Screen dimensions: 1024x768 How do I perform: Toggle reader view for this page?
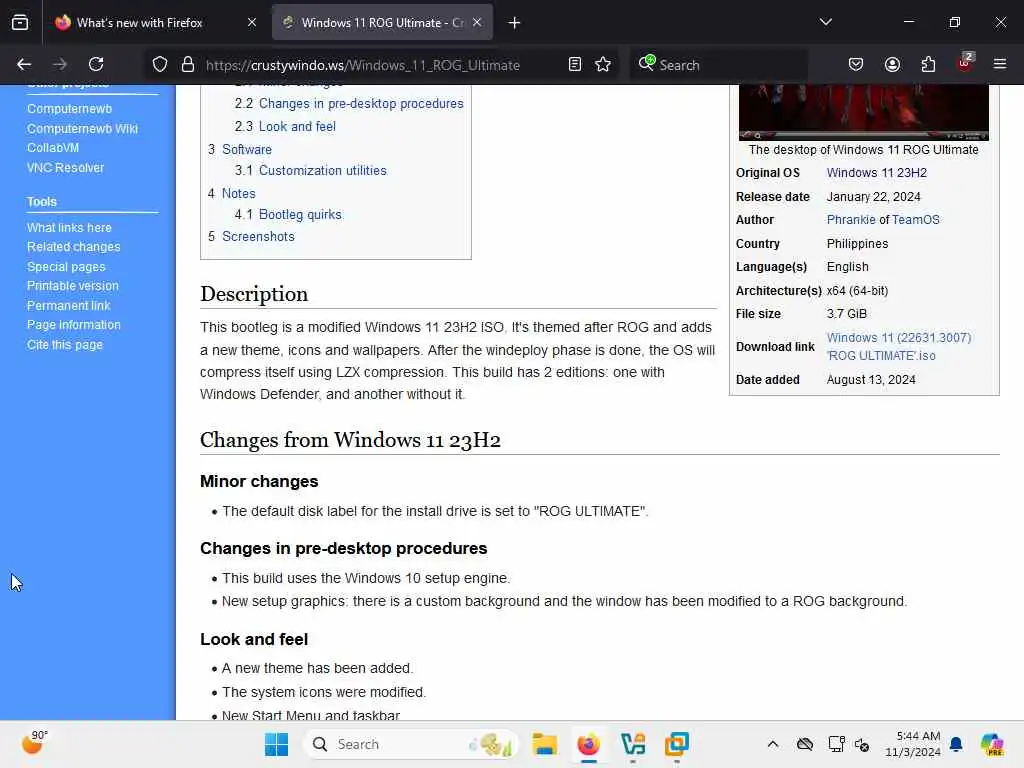(575, 64)
